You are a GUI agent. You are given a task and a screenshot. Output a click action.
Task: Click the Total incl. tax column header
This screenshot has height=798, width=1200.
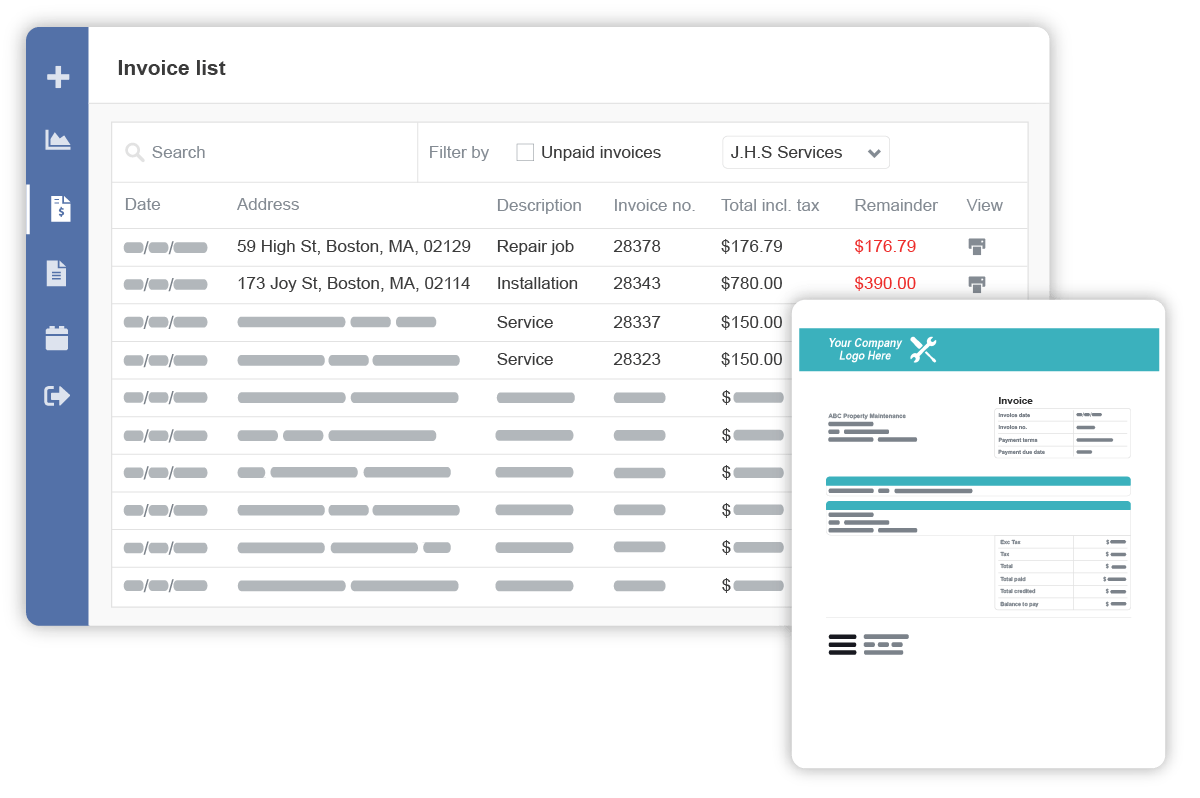(x=769, y=206)
